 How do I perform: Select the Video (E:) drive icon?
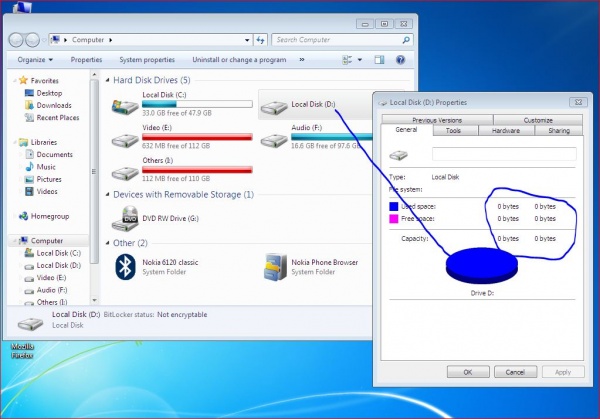(x=125, y=140)
